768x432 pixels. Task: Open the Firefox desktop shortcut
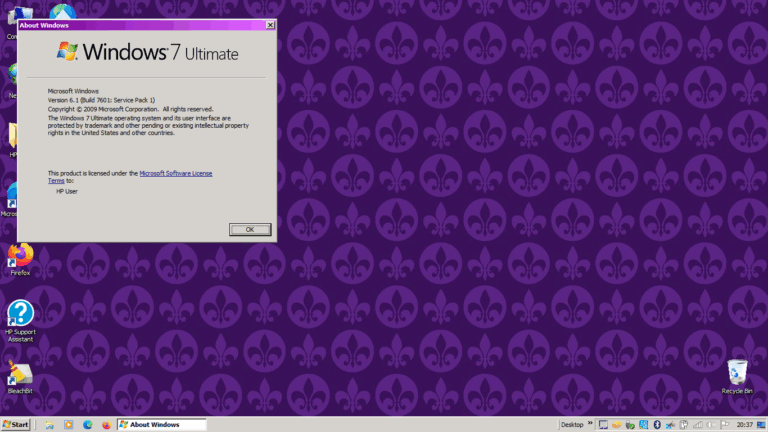point(20,260)
